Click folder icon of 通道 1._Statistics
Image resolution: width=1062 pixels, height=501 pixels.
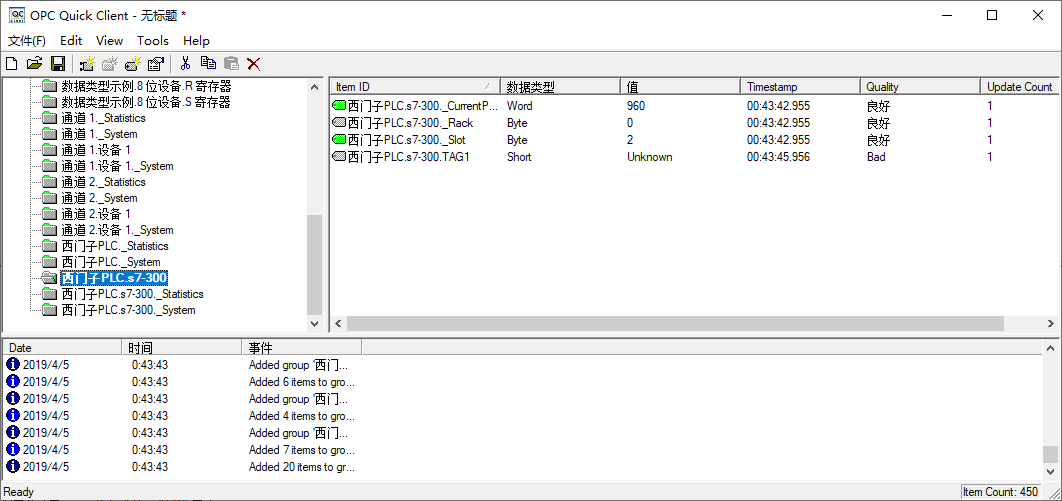click(49, 118)
